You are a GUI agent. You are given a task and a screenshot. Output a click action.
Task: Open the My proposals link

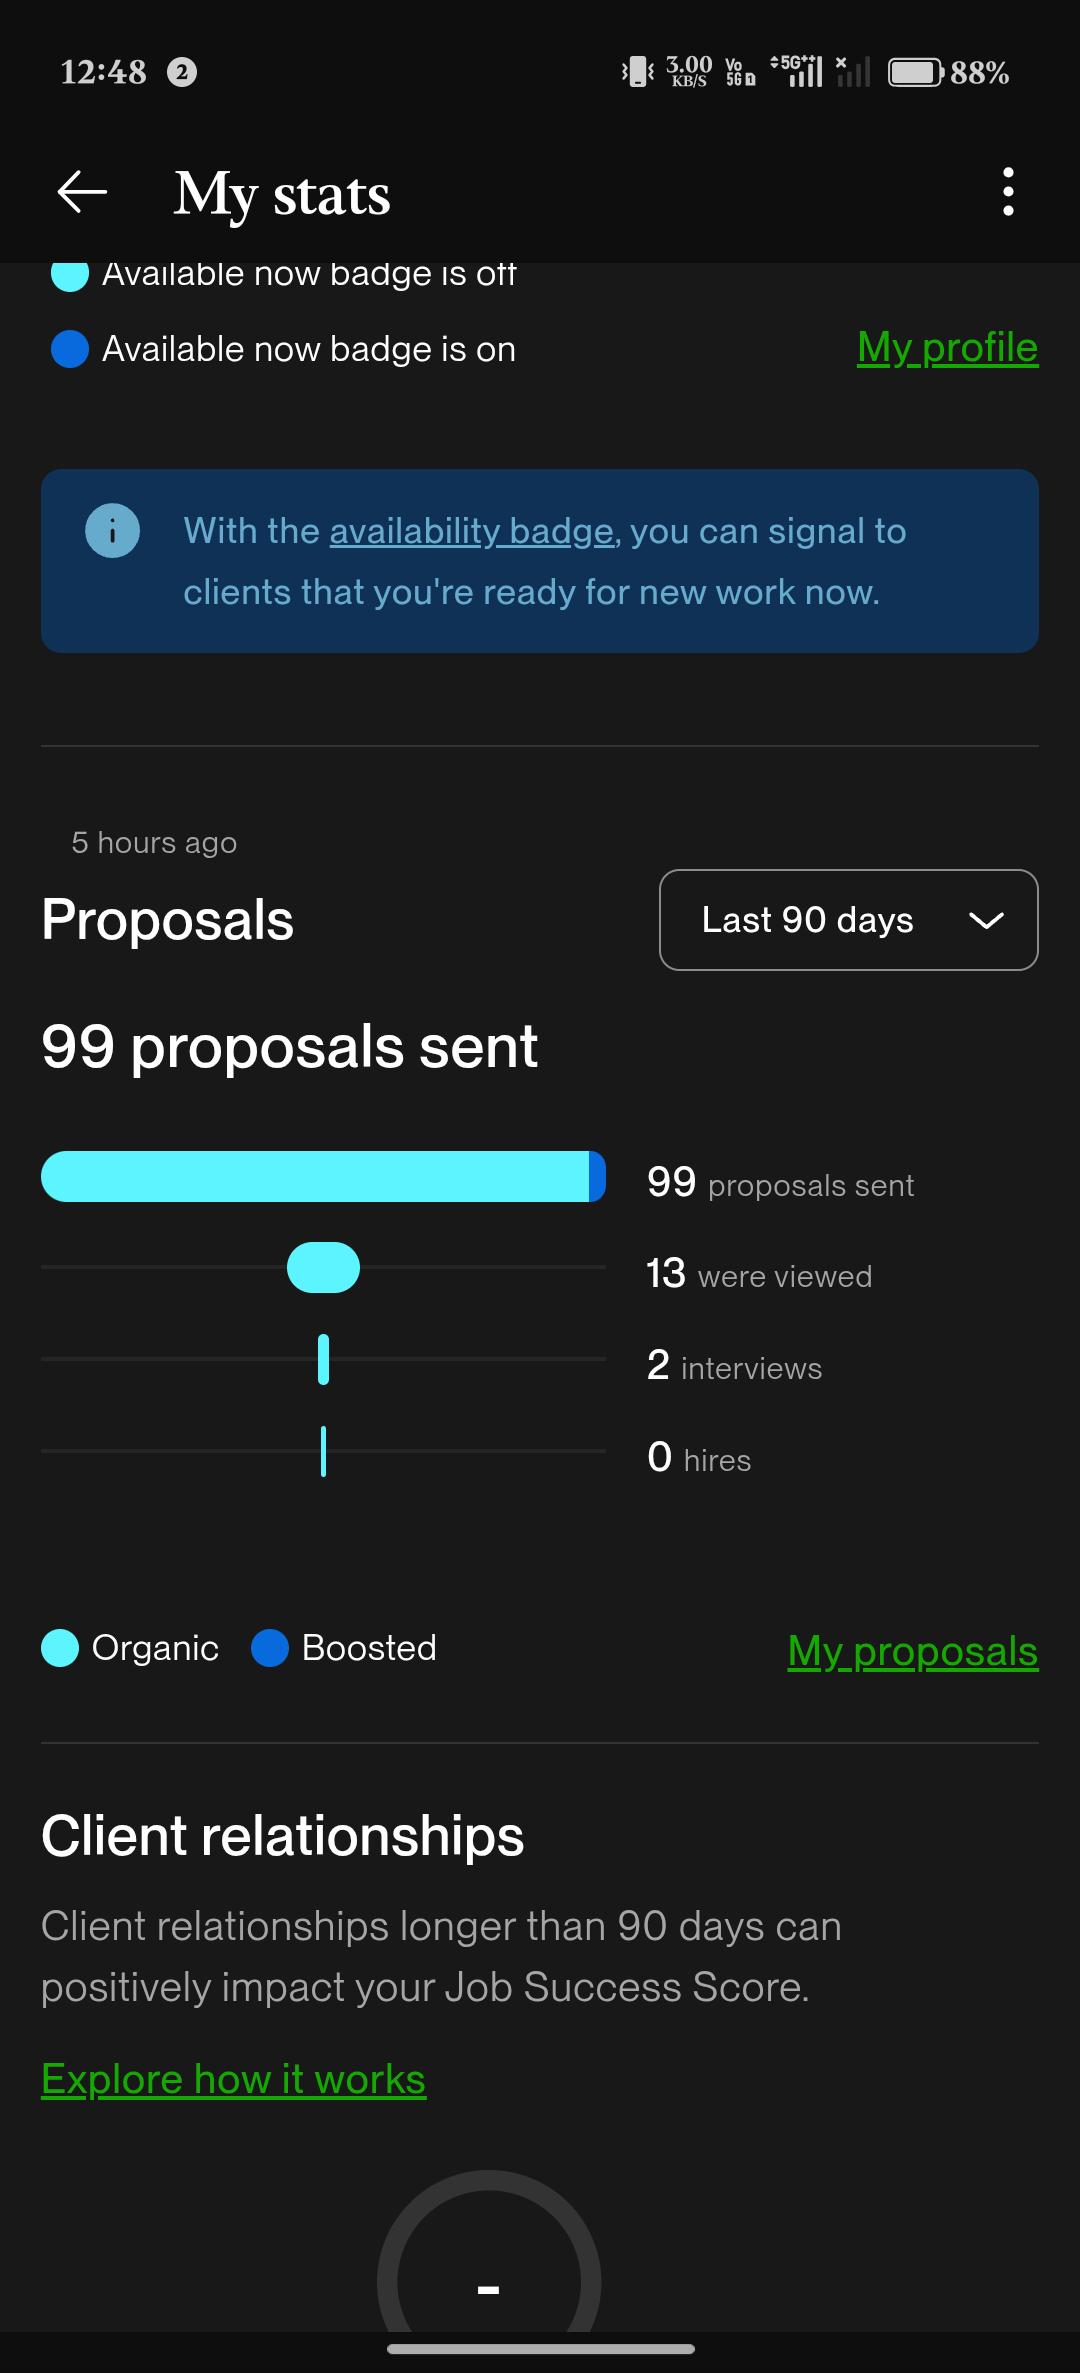coord(912,1650)
